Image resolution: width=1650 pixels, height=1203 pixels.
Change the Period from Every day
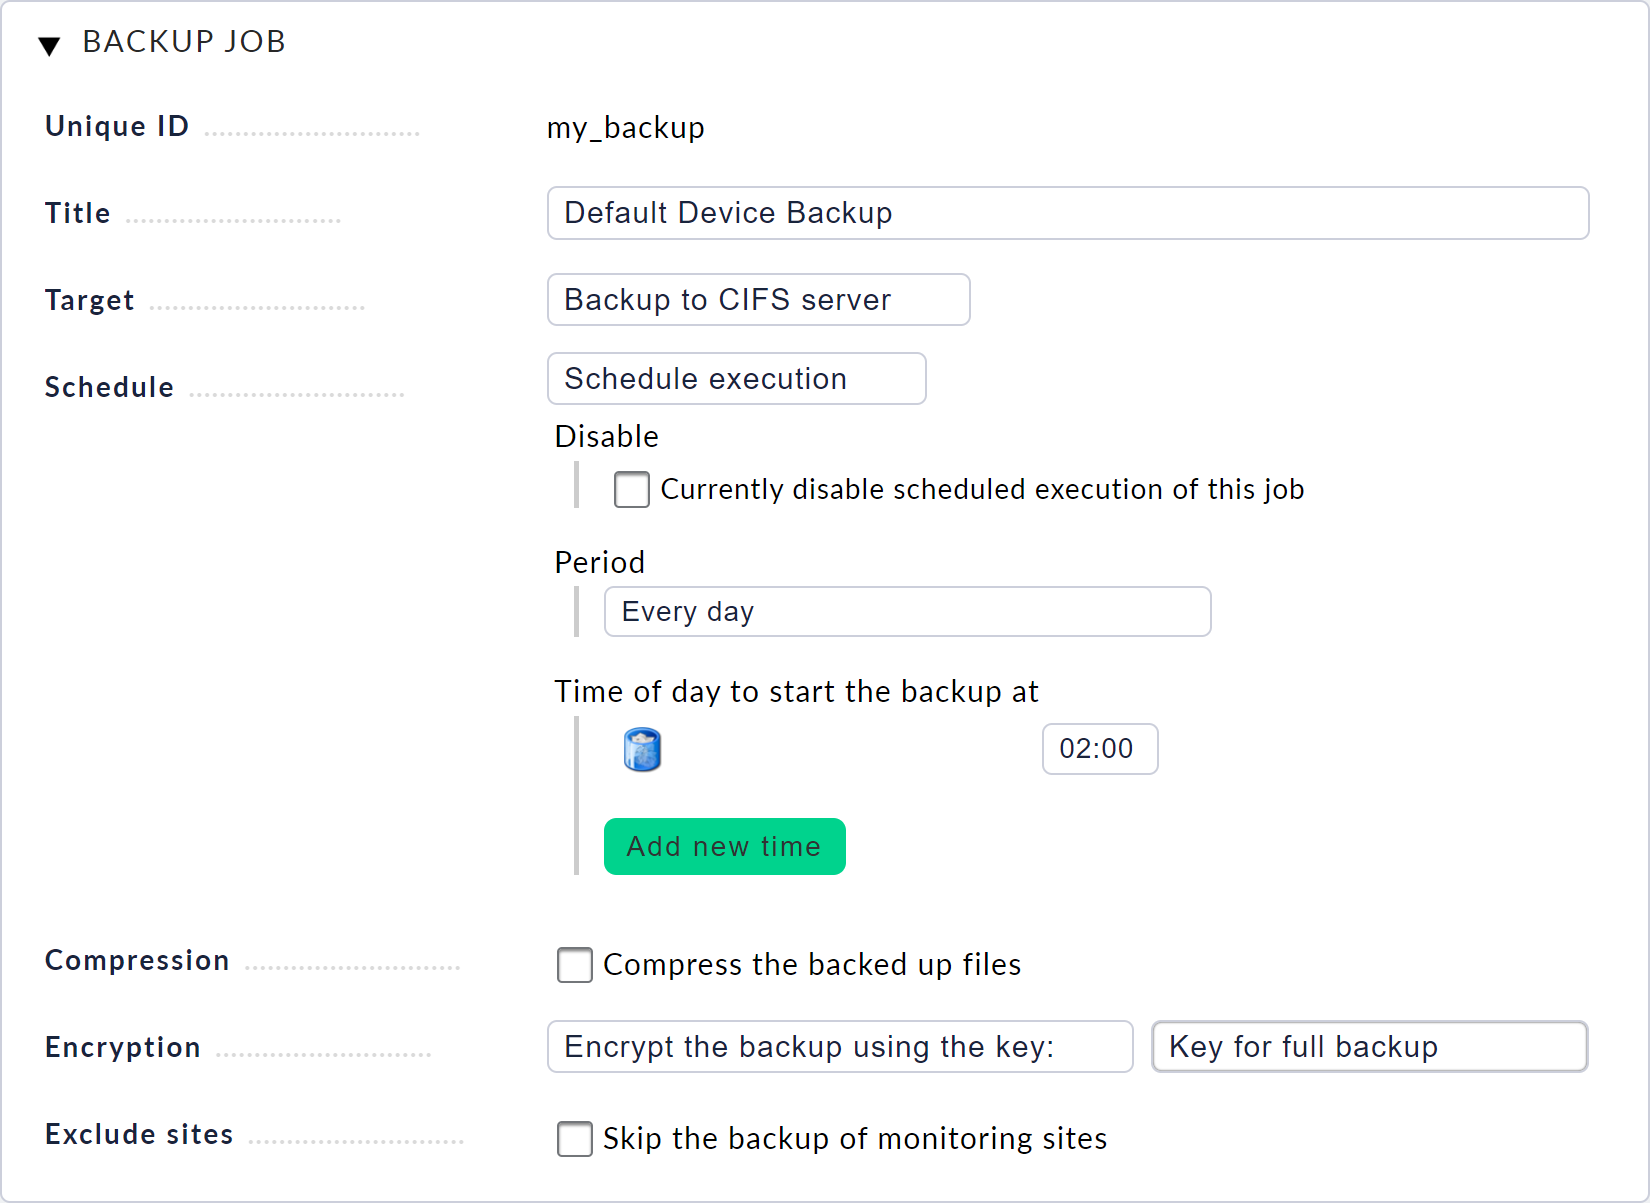[x=906, y=611]
